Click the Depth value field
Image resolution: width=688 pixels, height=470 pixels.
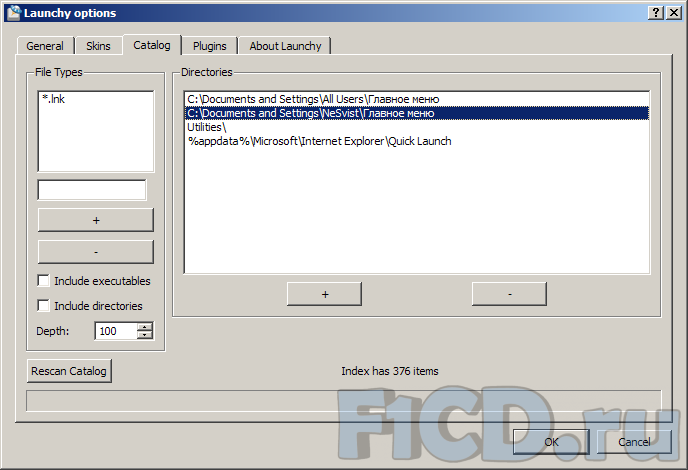(x=116, y=331)
